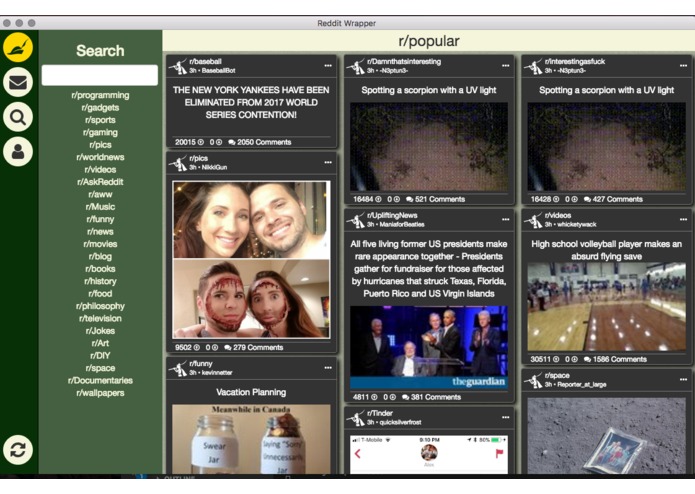Open r/history in the sidebar

click(100, 281)
